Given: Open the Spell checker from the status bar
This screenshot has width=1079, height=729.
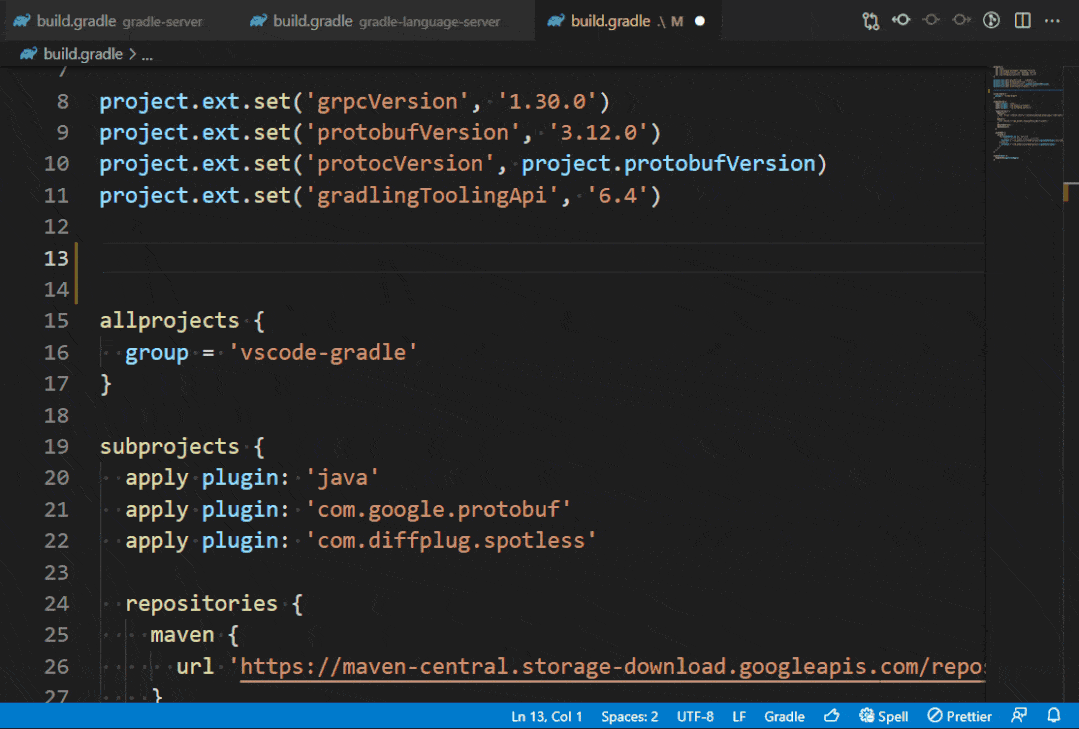Looking at the screenshot, I should [883, 715].
